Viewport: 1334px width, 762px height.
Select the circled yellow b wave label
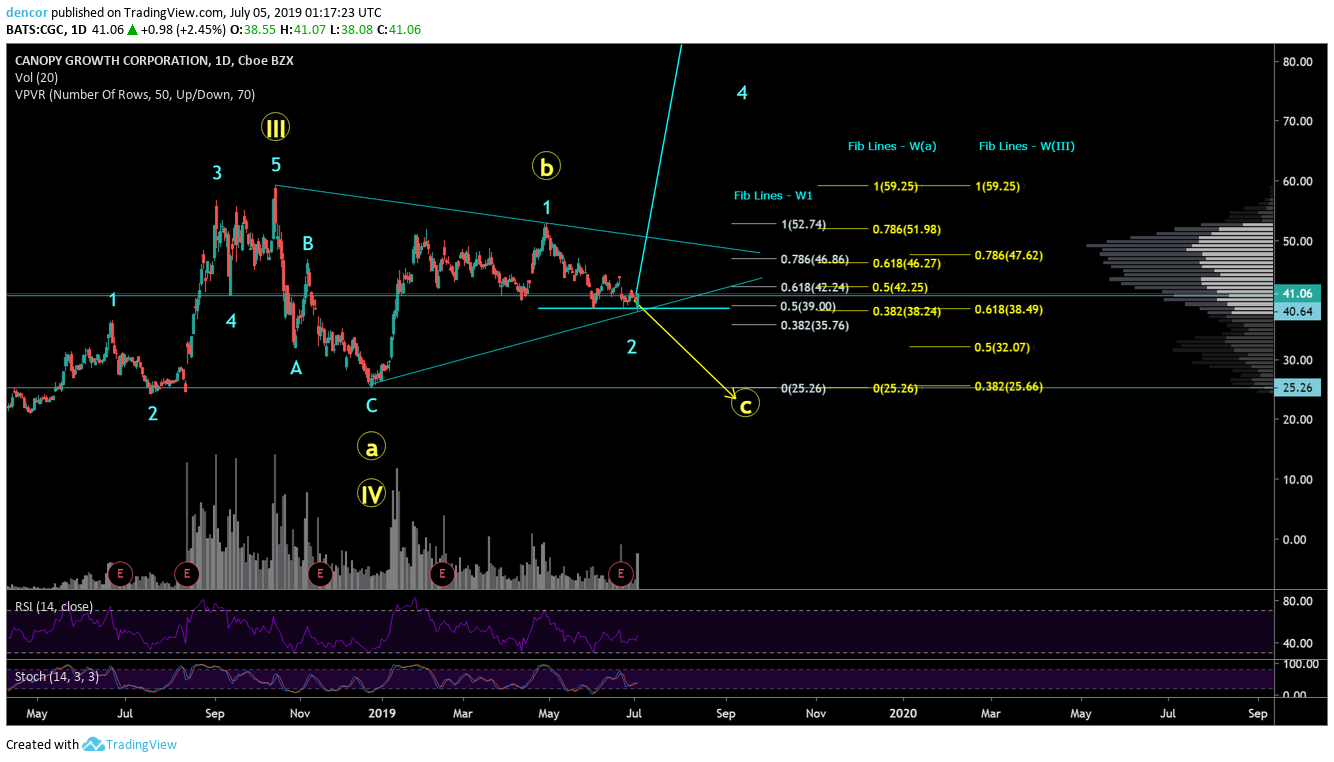point(546,167)
